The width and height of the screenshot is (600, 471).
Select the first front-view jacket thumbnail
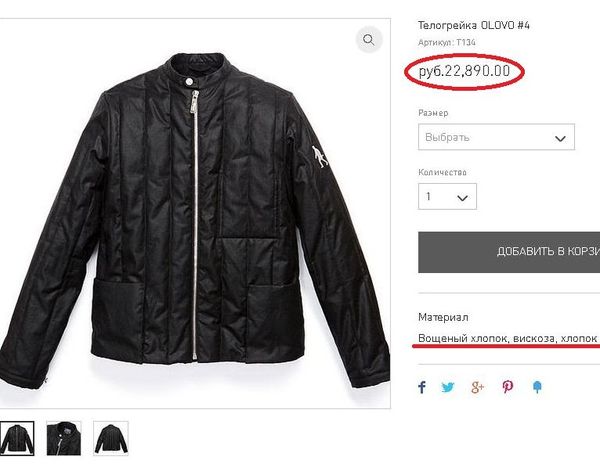pos(17,438)
